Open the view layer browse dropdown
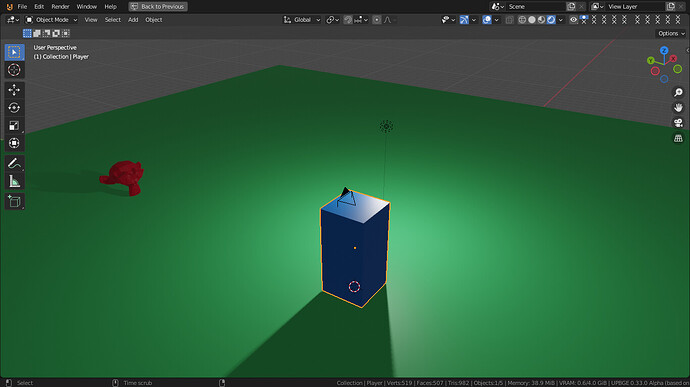Viewport: 690px width, 387px height. [x=597, y=7]
